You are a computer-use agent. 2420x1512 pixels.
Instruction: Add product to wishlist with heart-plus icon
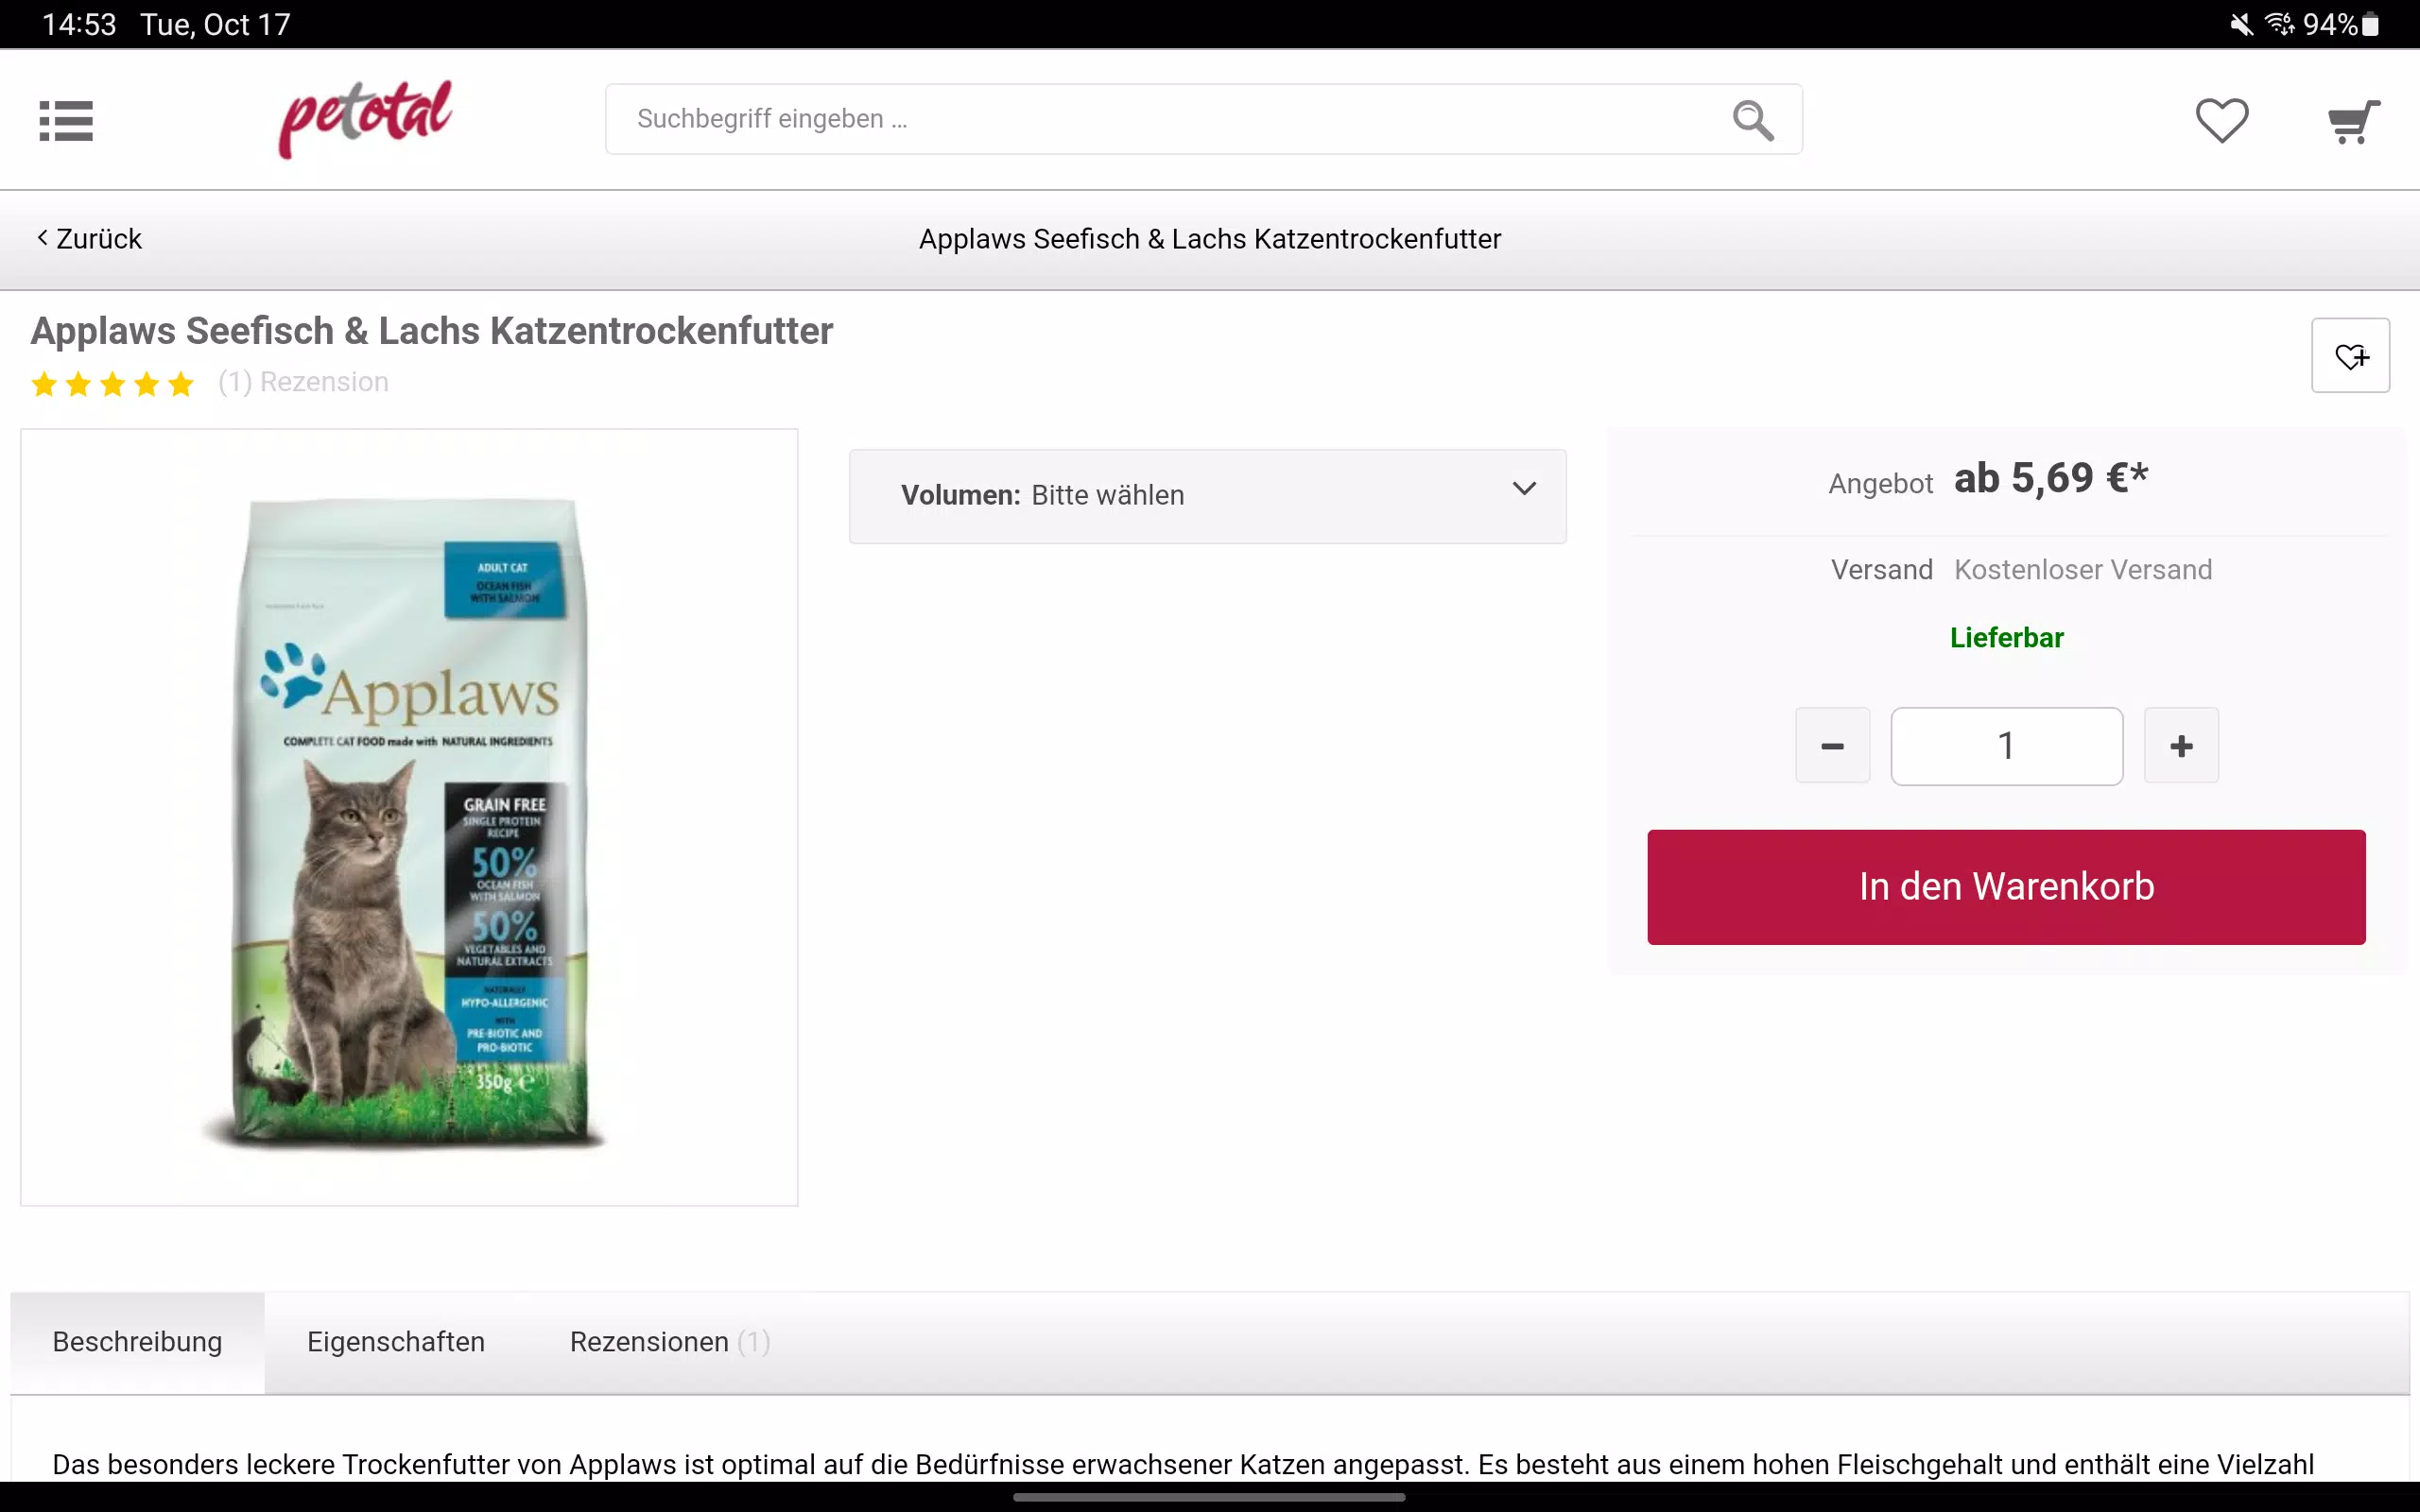(2350, 355)
